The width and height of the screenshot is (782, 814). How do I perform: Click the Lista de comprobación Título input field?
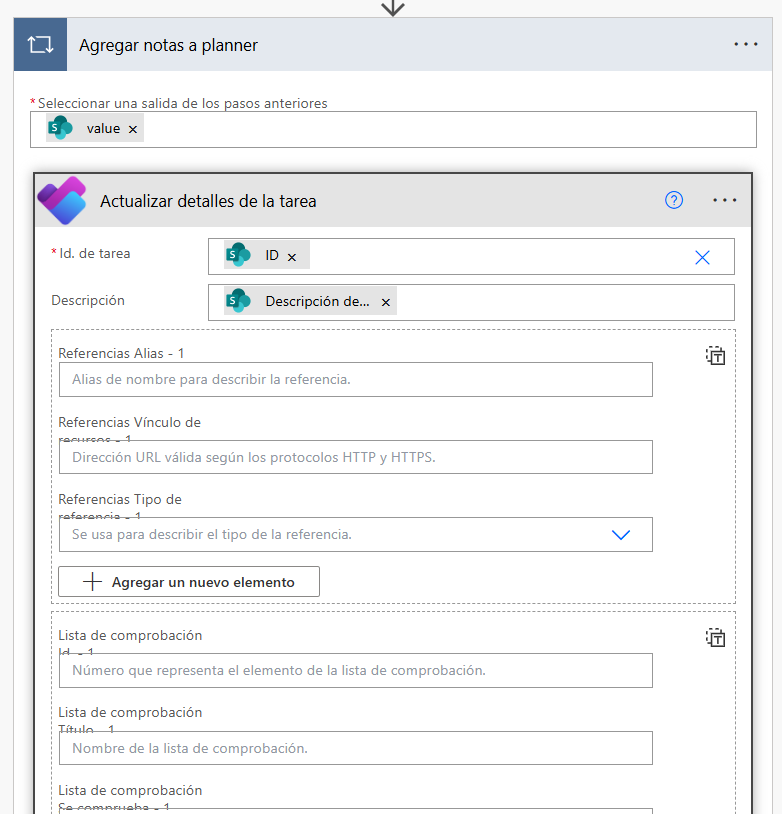point(355,748)
